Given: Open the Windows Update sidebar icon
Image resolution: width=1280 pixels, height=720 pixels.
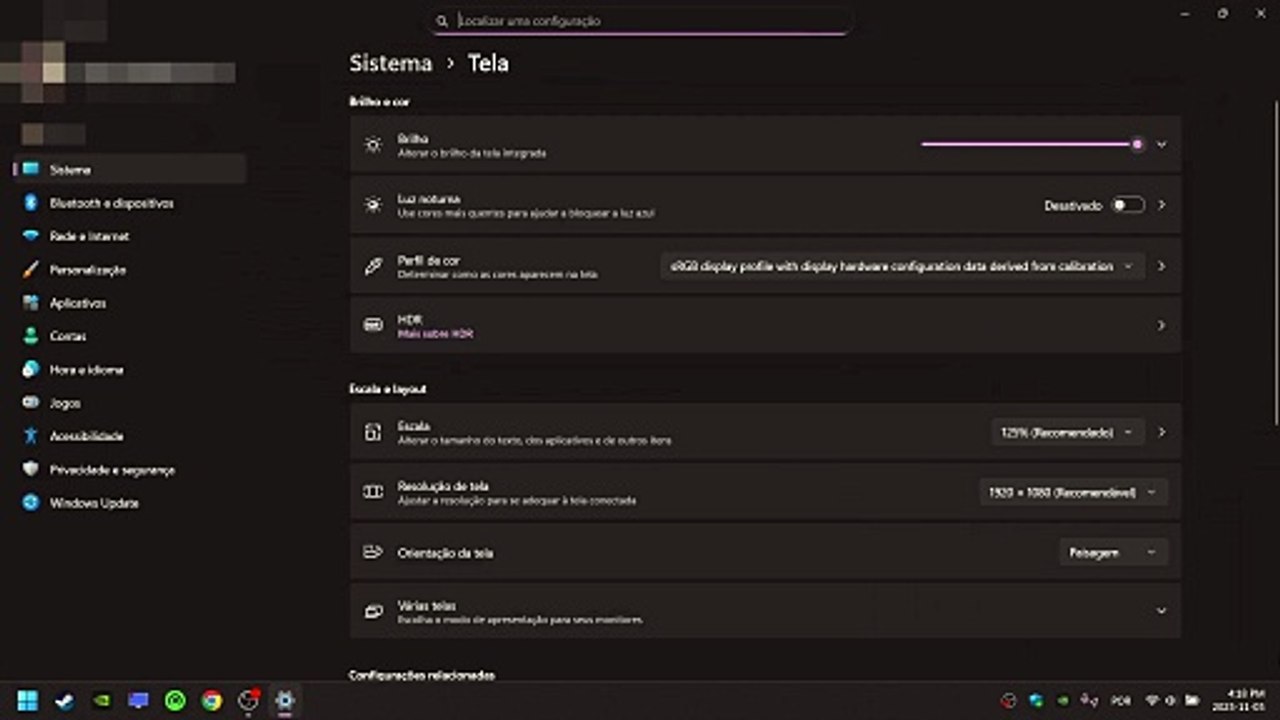Looking at the screenshot, I should tap(31, 503).
